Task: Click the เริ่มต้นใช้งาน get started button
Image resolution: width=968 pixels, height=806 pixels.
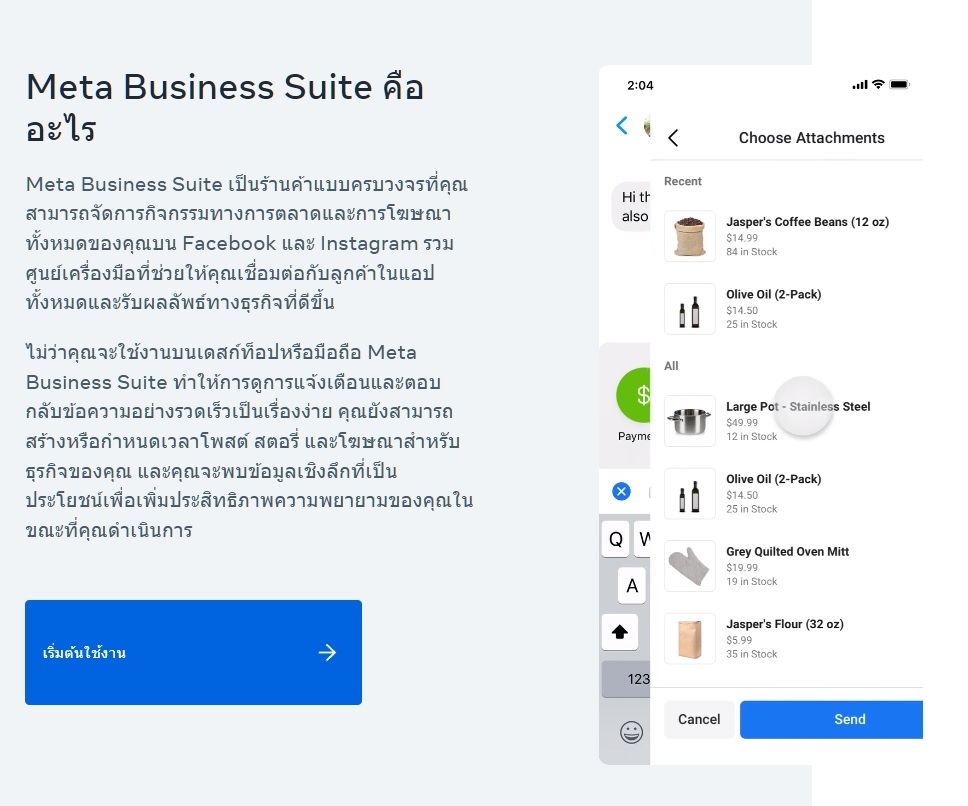Action: [193, 652]
